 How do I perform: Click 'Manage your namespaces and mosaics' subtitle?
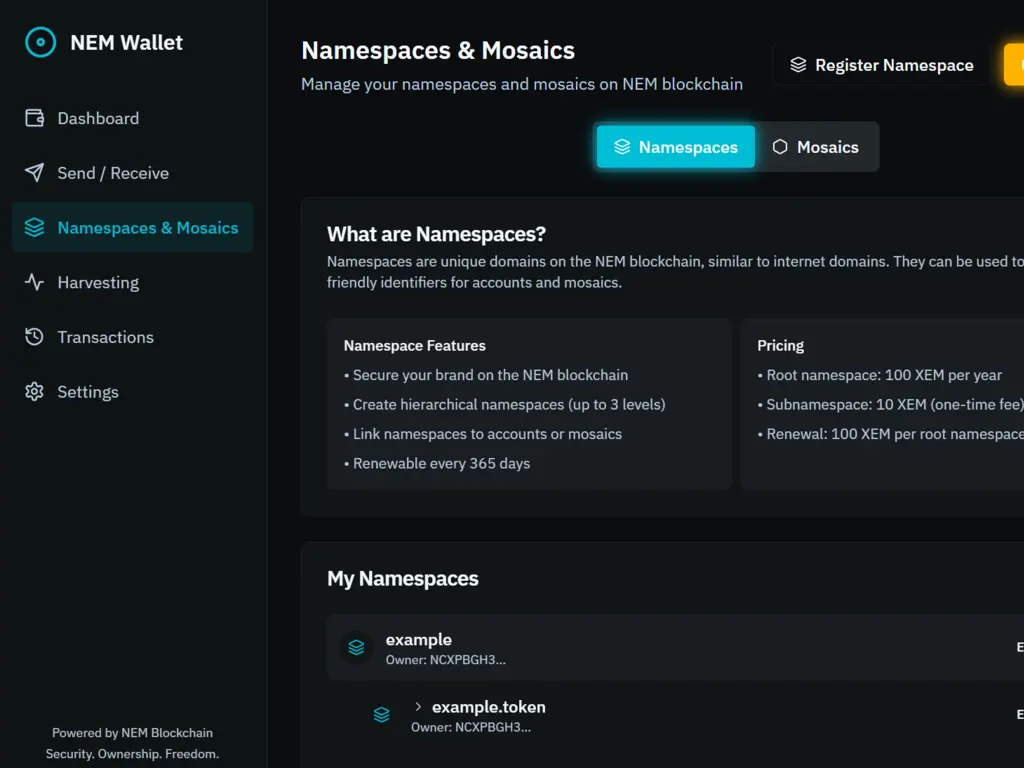(x=522, y=84)
